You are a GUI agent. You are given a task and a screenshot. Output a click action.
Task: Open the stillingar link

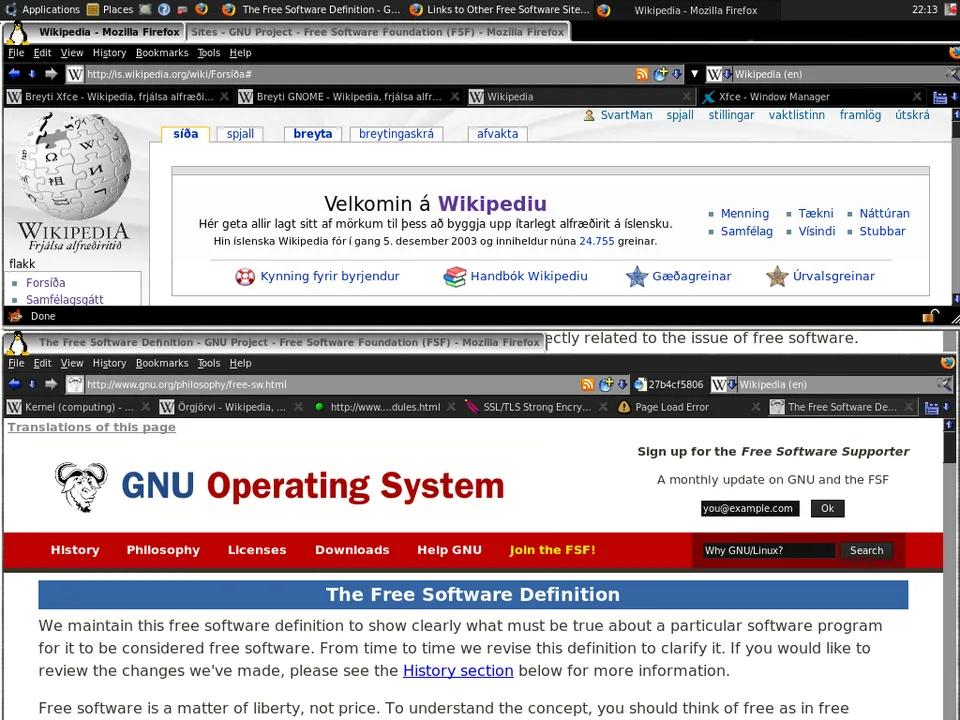[731, 115]
